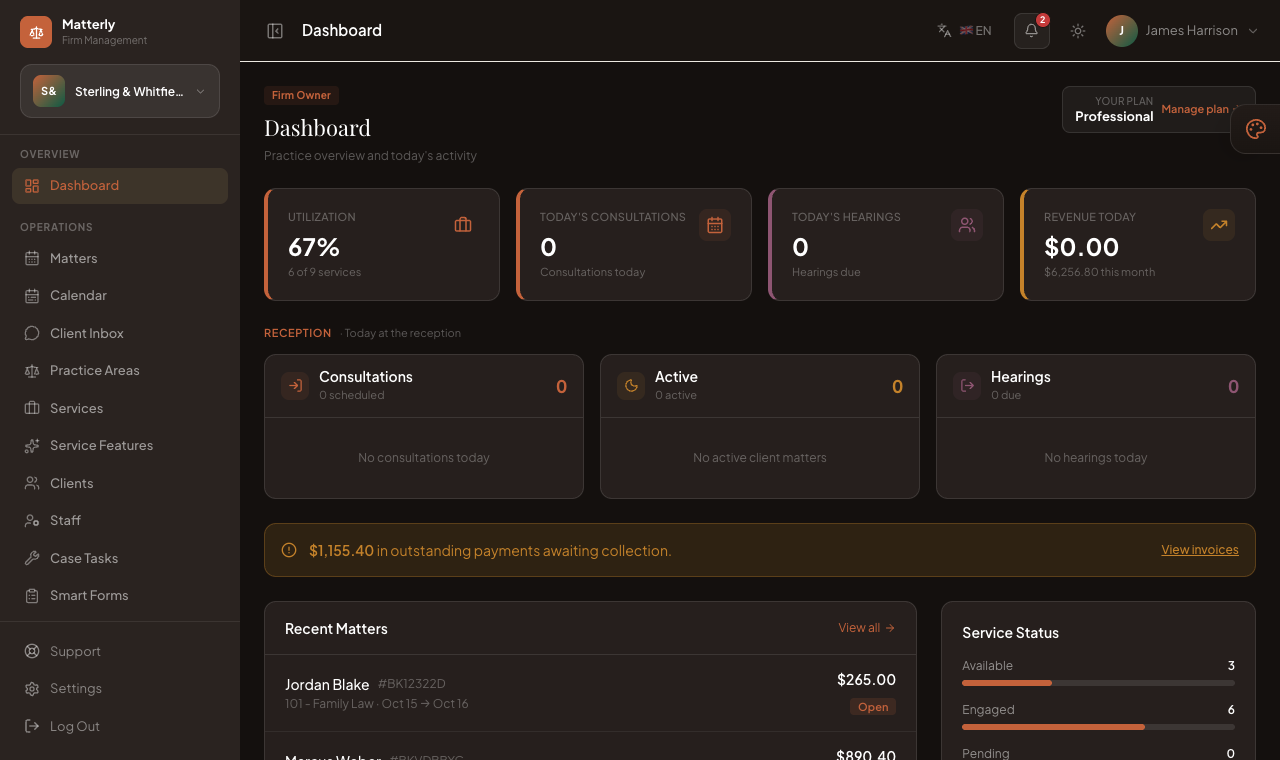The width and height of the screenshot is (1280, 760).
Task: Click the Firm Owner role badge
Action: [301, 95]
